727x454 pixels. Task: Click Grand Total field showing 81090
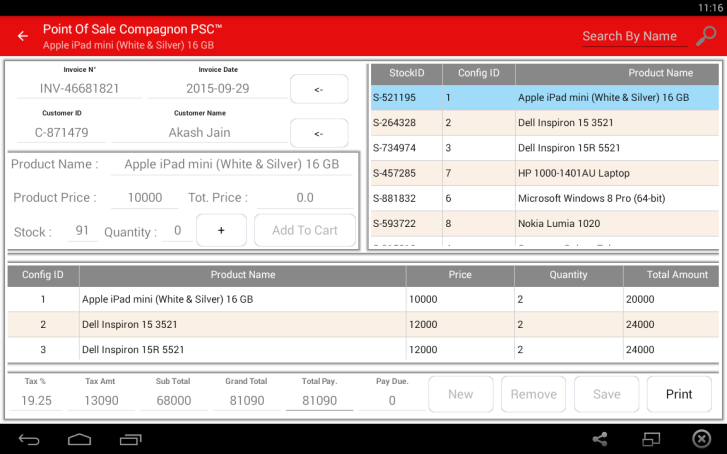[247, 400]
